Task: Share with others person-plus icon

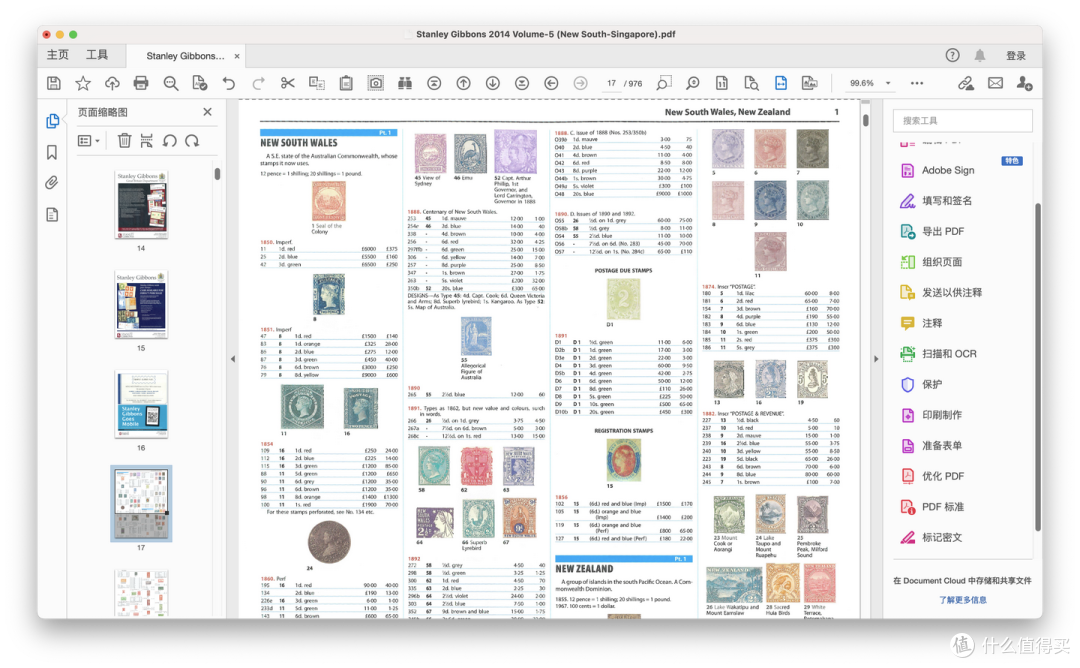Action: 1024,83
